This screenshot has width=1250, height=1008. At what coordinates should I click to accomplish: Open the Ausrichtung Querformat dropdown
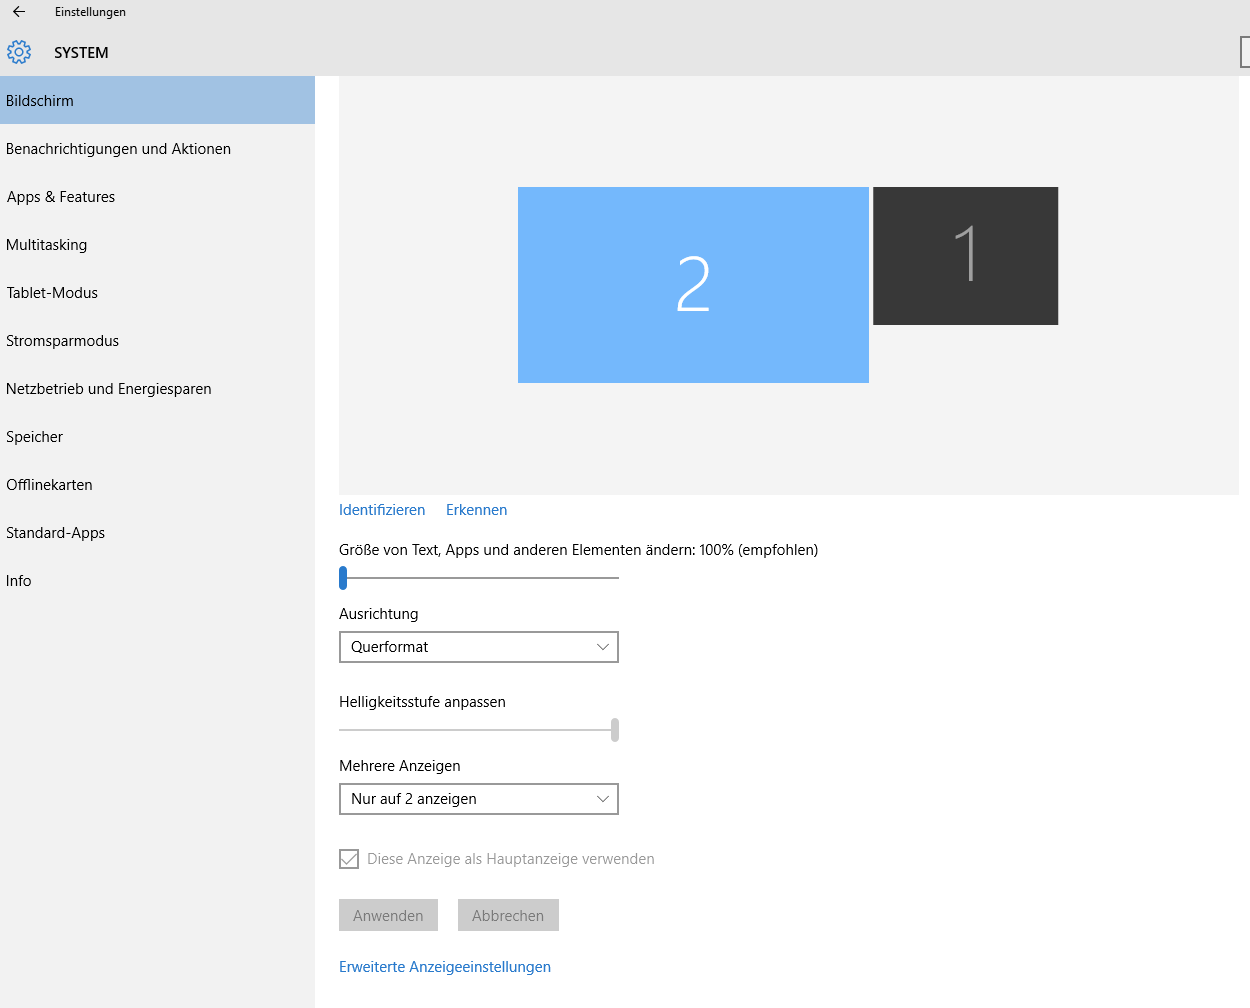[479, 647]
